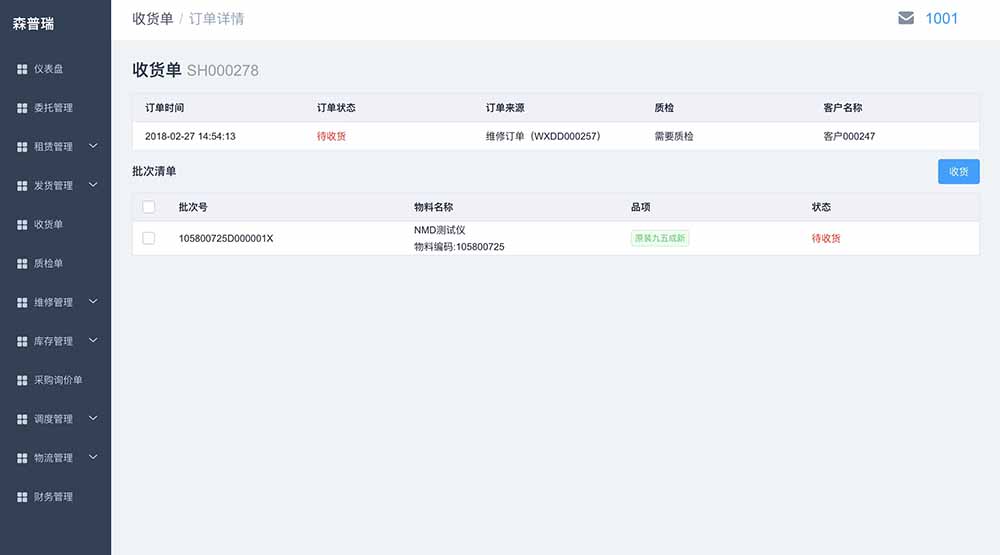Expand the 发货管理 submenu arrow
This screenshot has height=555, width=1000.
tap(93, 185)
